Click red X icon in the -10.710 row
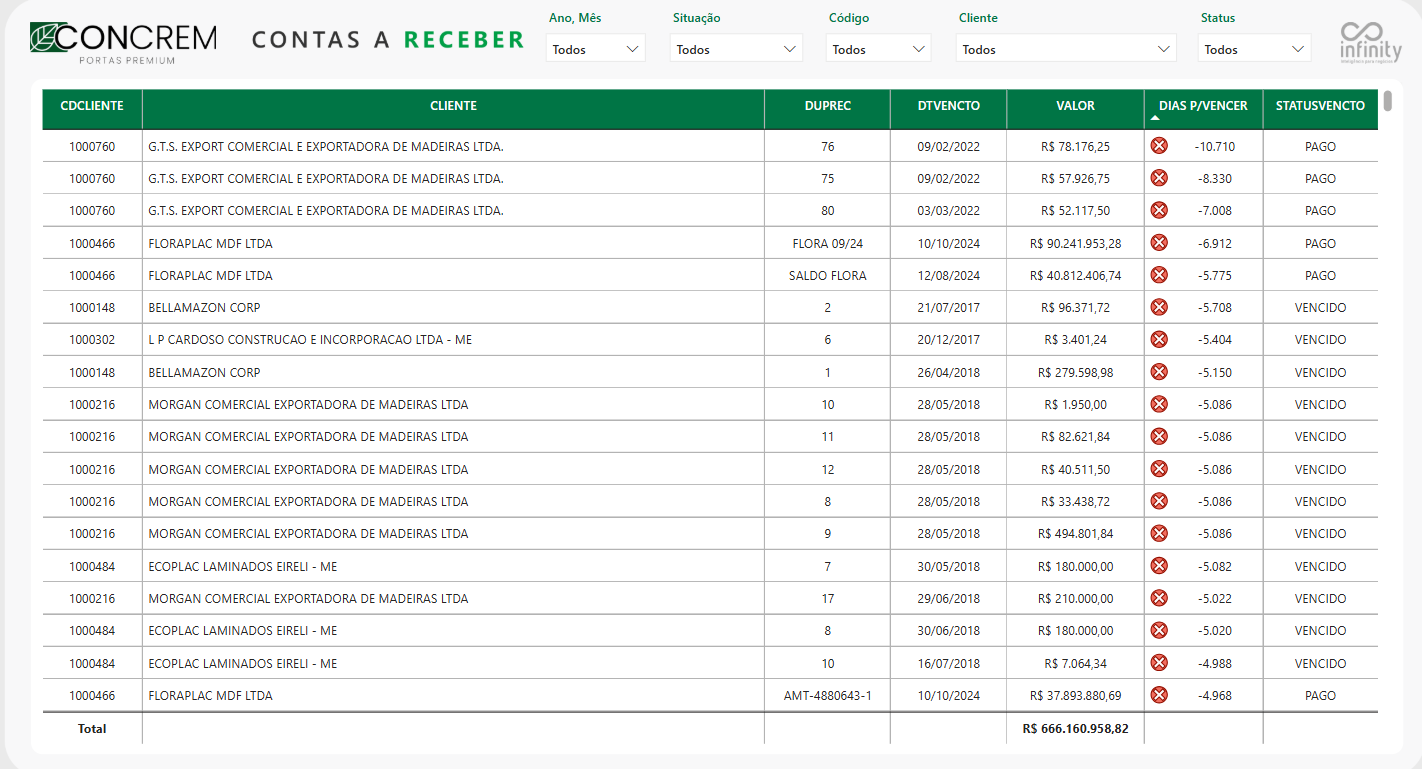 (1159, 146)
